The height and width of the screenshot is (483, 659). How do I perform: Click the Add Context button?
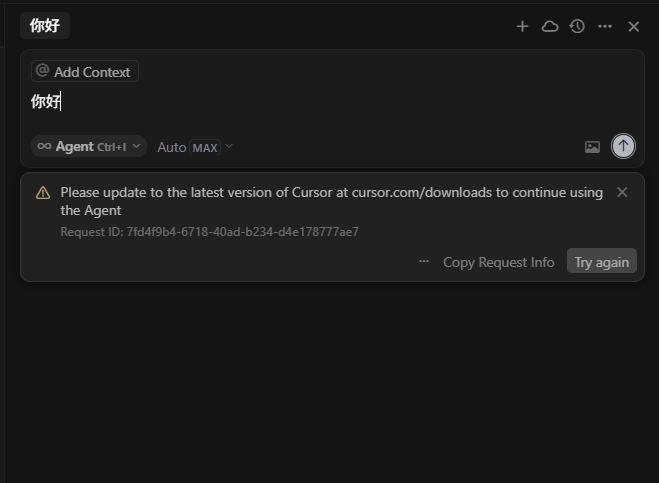pyautogui.click(x=84, y=72)
